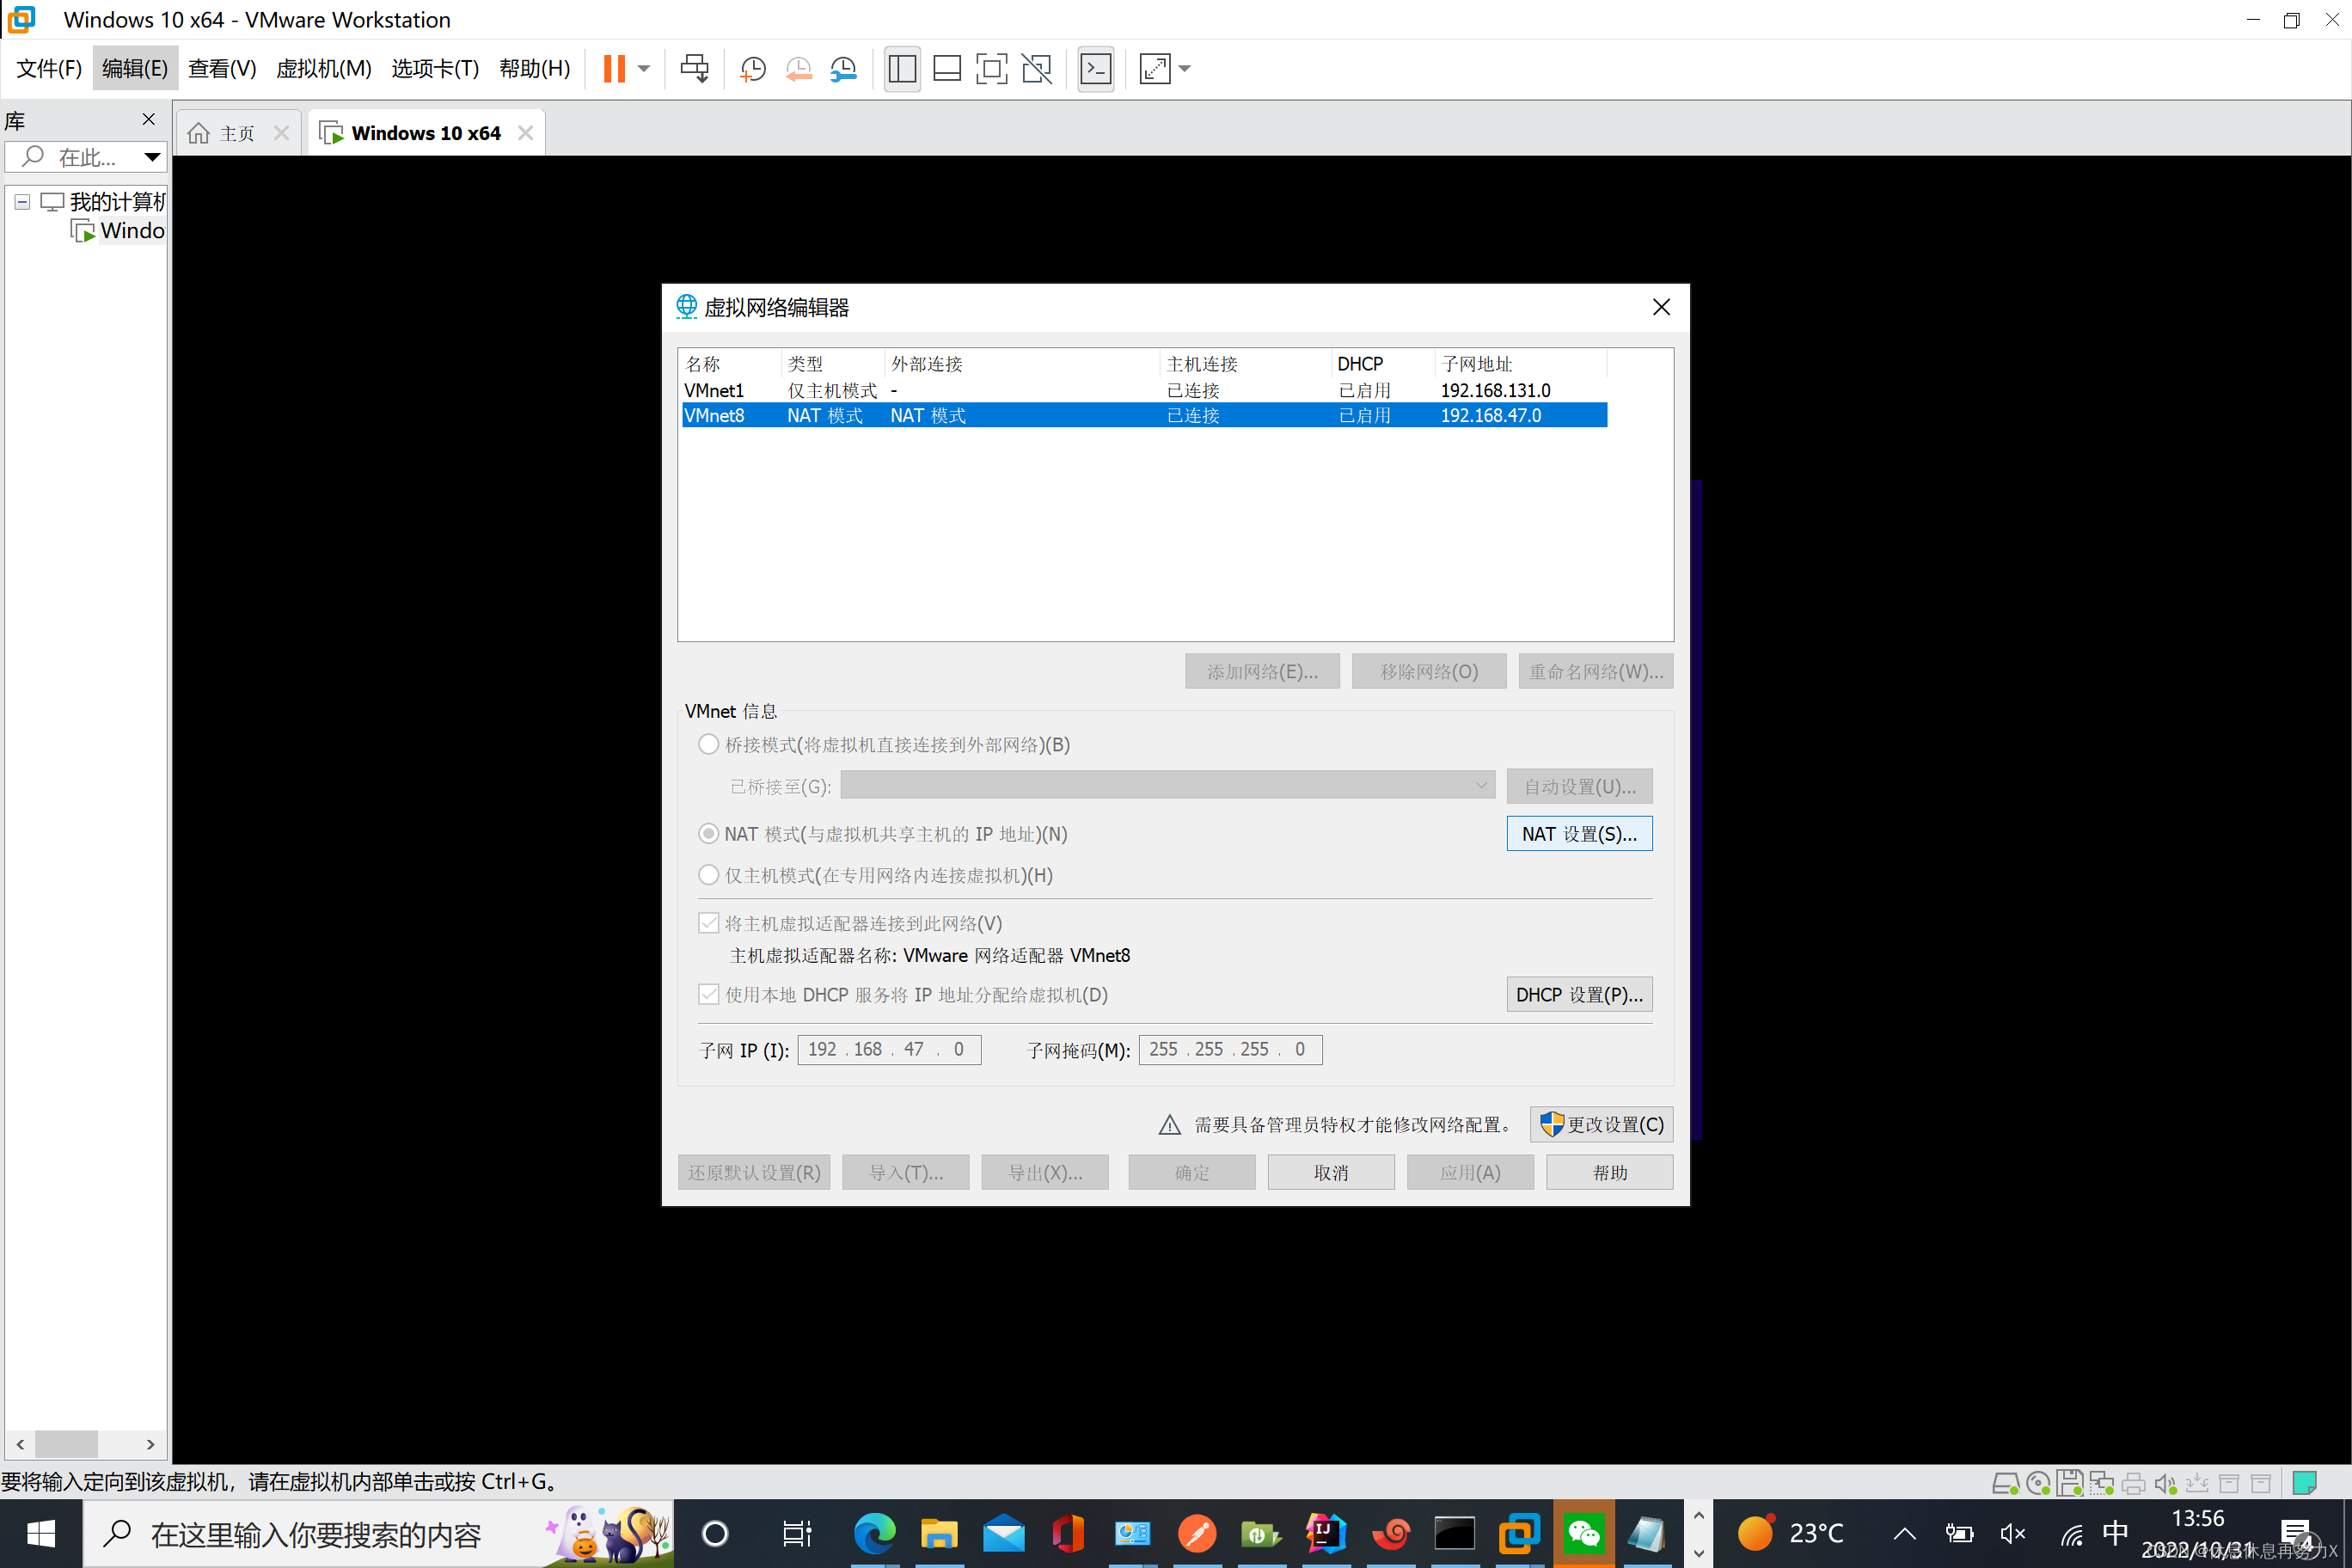Viewport: 2352px width, 1568px height.
Task: Toggle 使用本地 DHCP 服务 checkbox
Action: (708, 994)
